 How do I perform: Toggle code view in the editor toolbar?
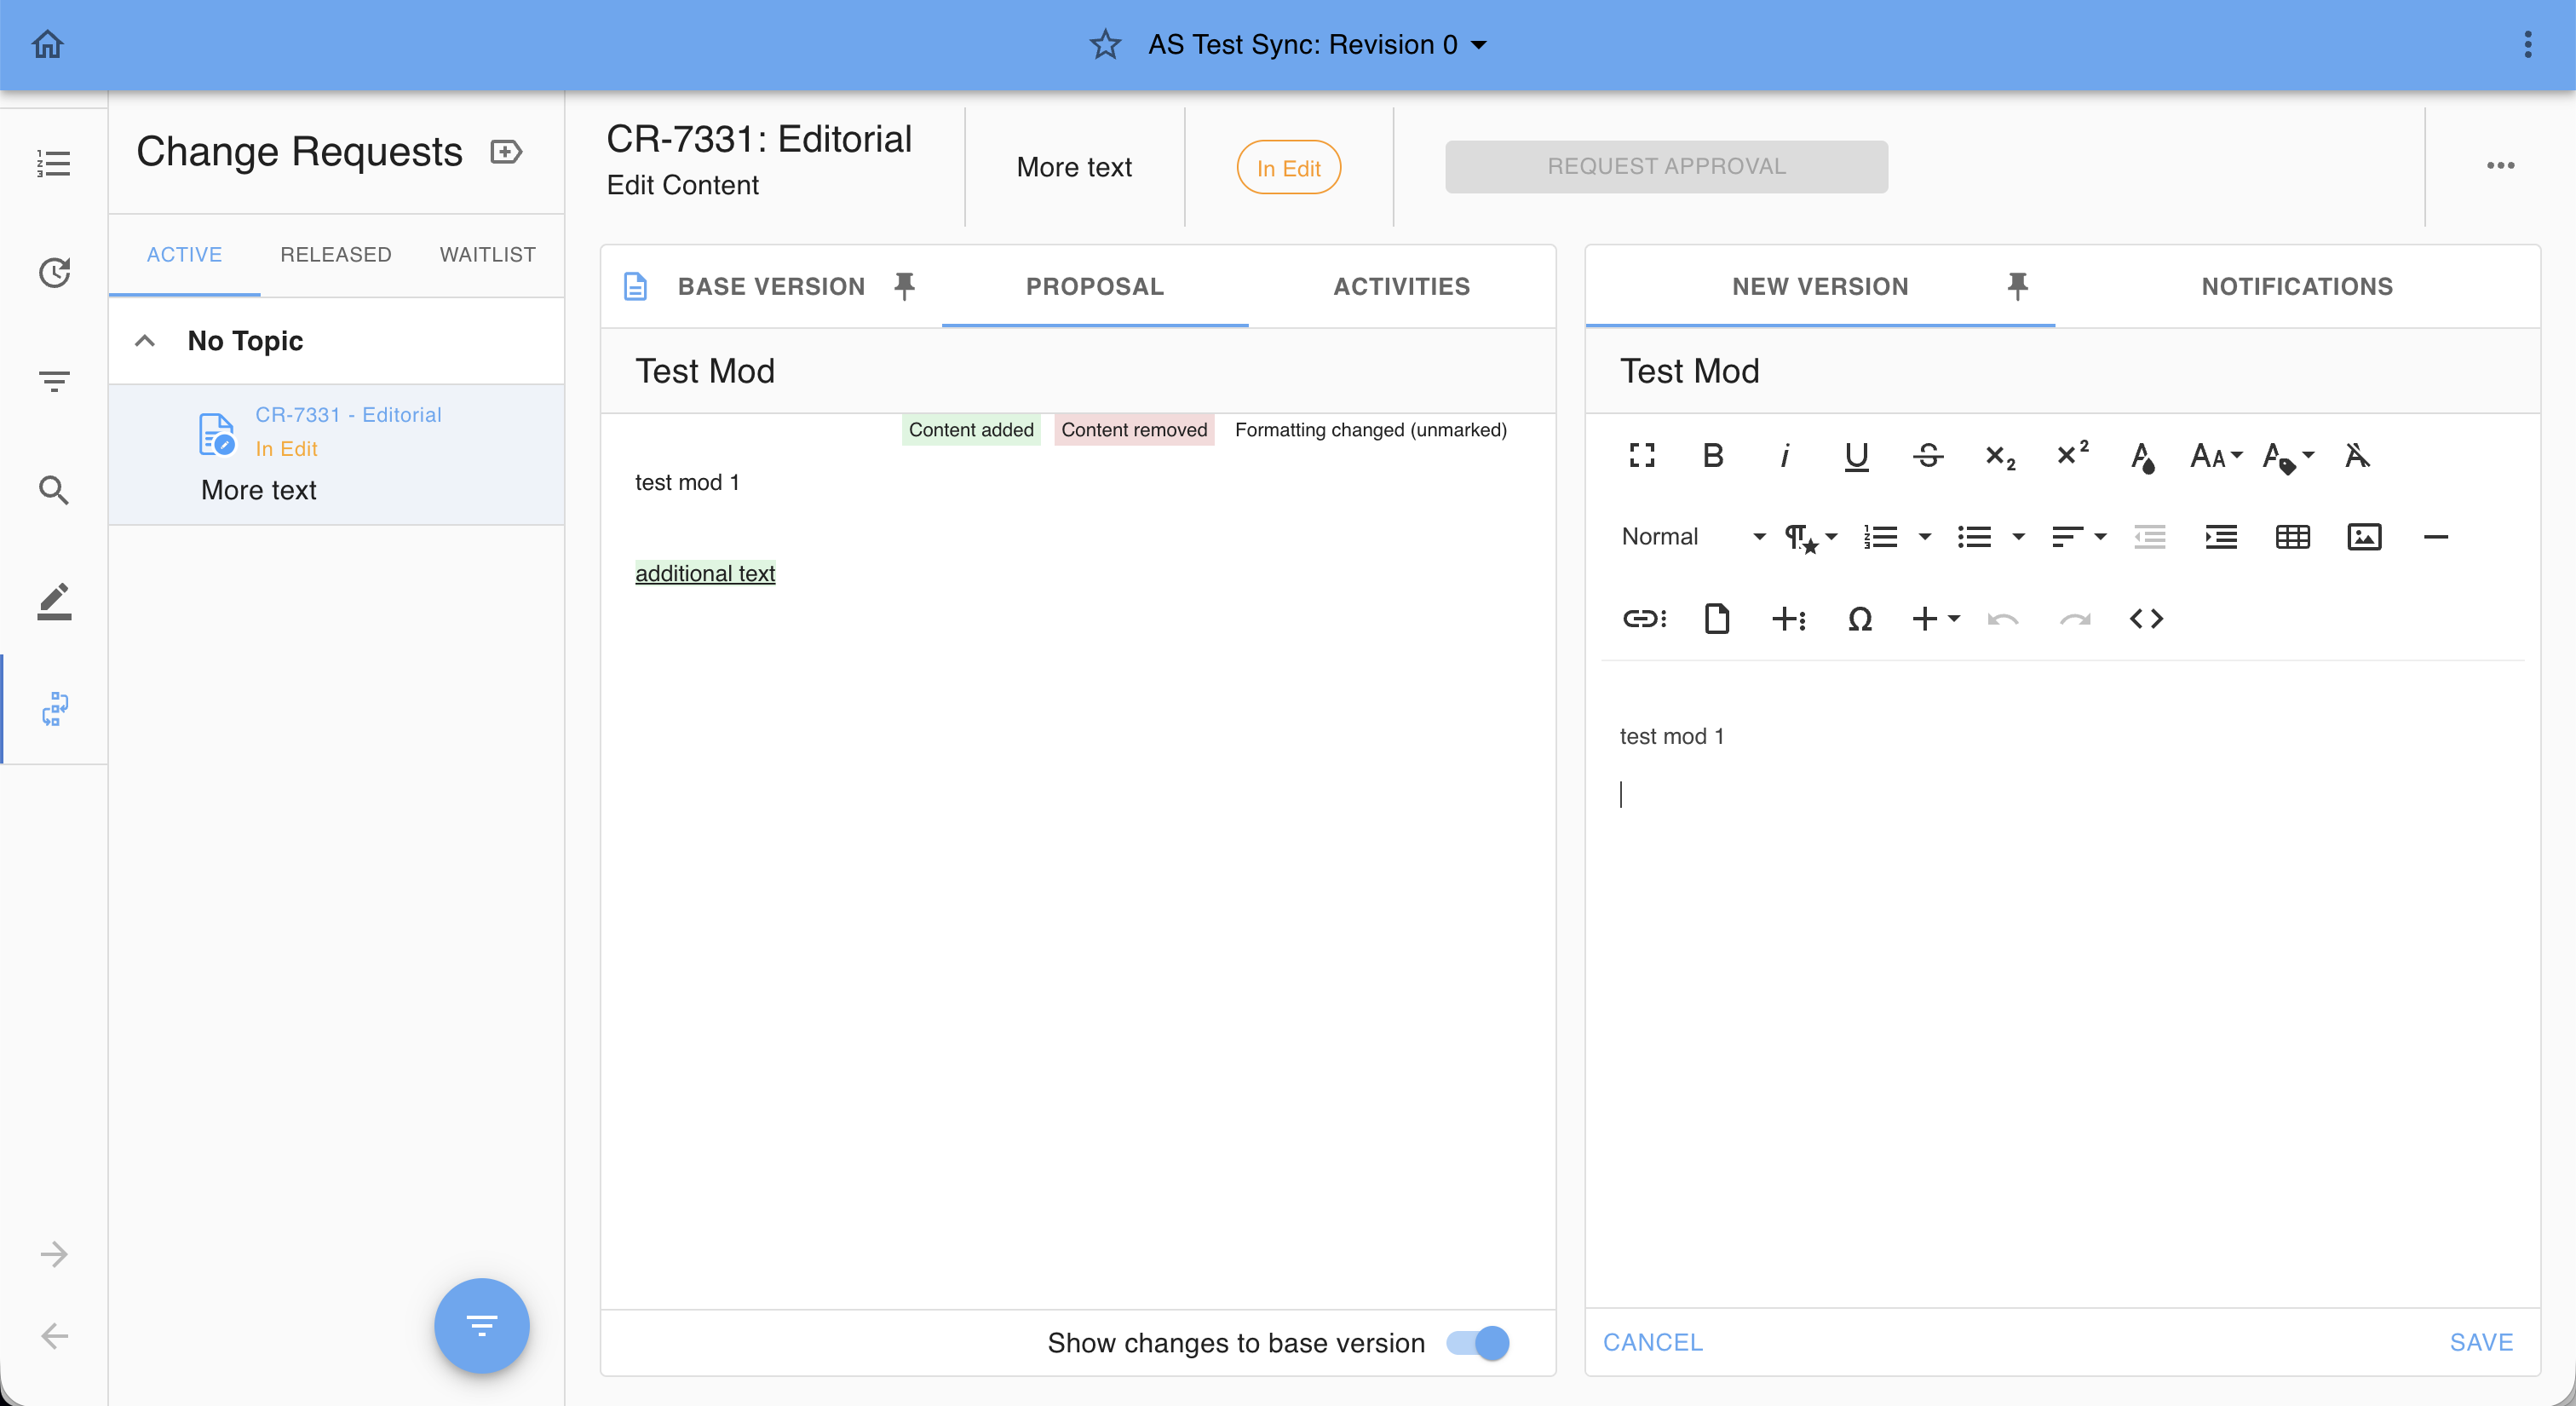[2146, 619]
